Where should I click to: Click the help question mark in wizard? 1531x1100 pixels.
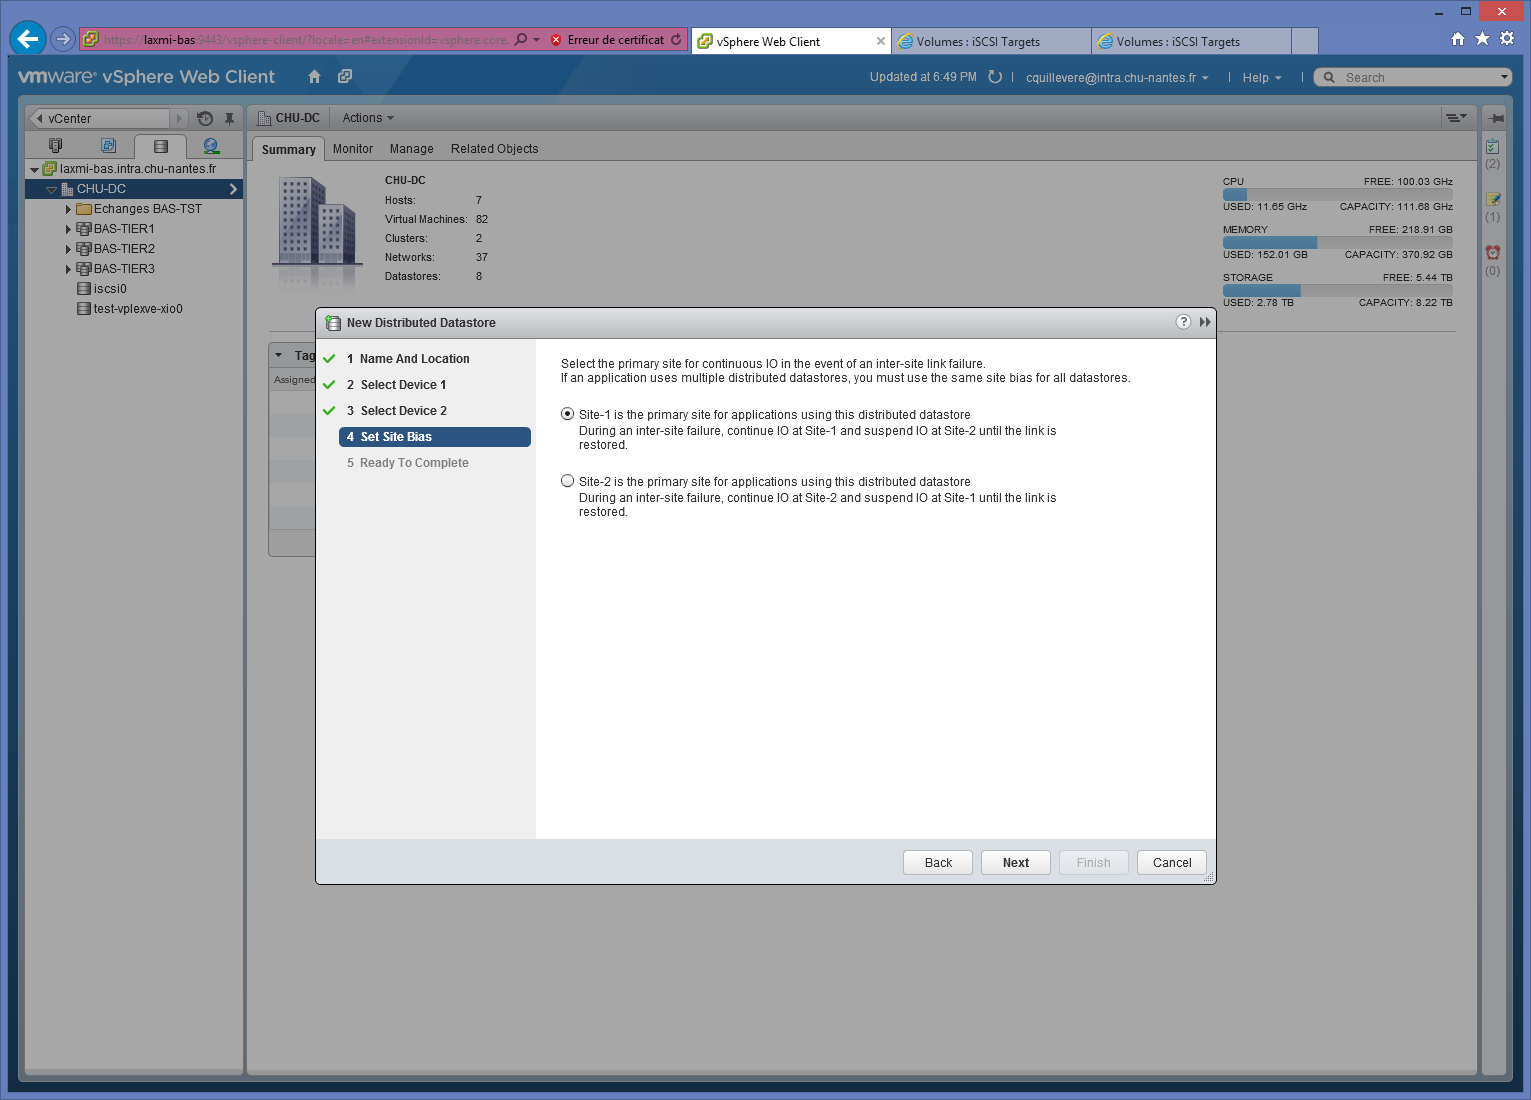(1183, 322)
